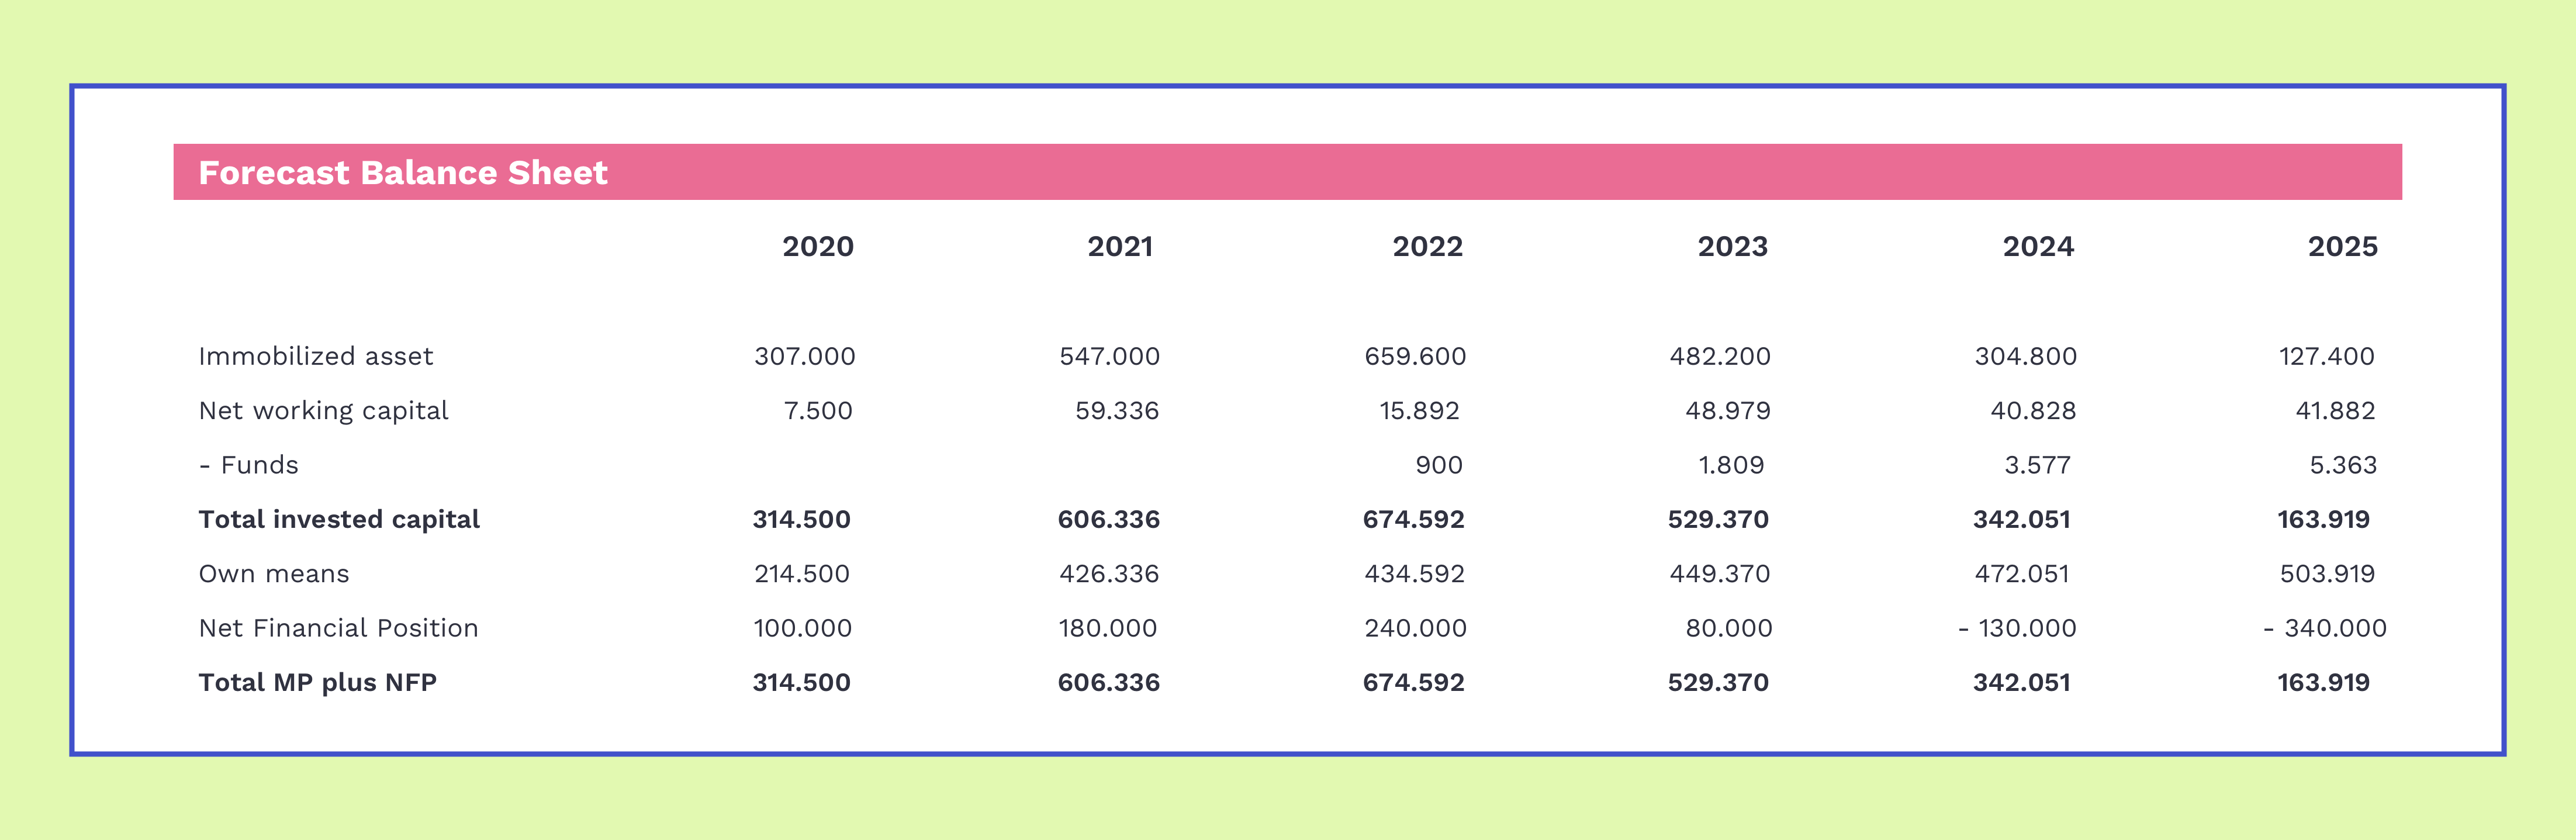Image resolution: width=2576 pixels, height=840 pixels.
Task: Click the Funds value 900
Action: click(1438, 465)
